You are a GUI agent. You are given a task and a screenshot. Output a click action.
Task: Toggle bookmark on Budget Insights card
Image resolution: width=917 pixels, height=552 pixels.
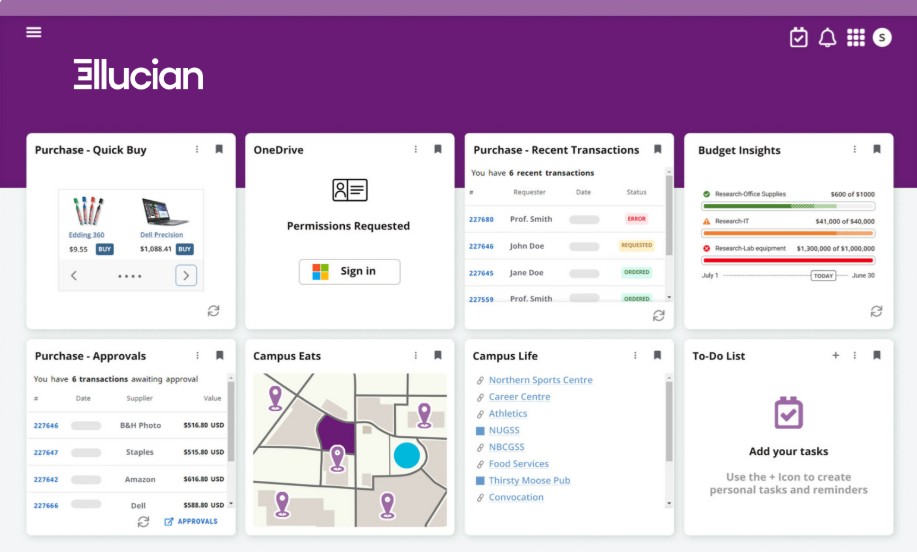[876, 149]
